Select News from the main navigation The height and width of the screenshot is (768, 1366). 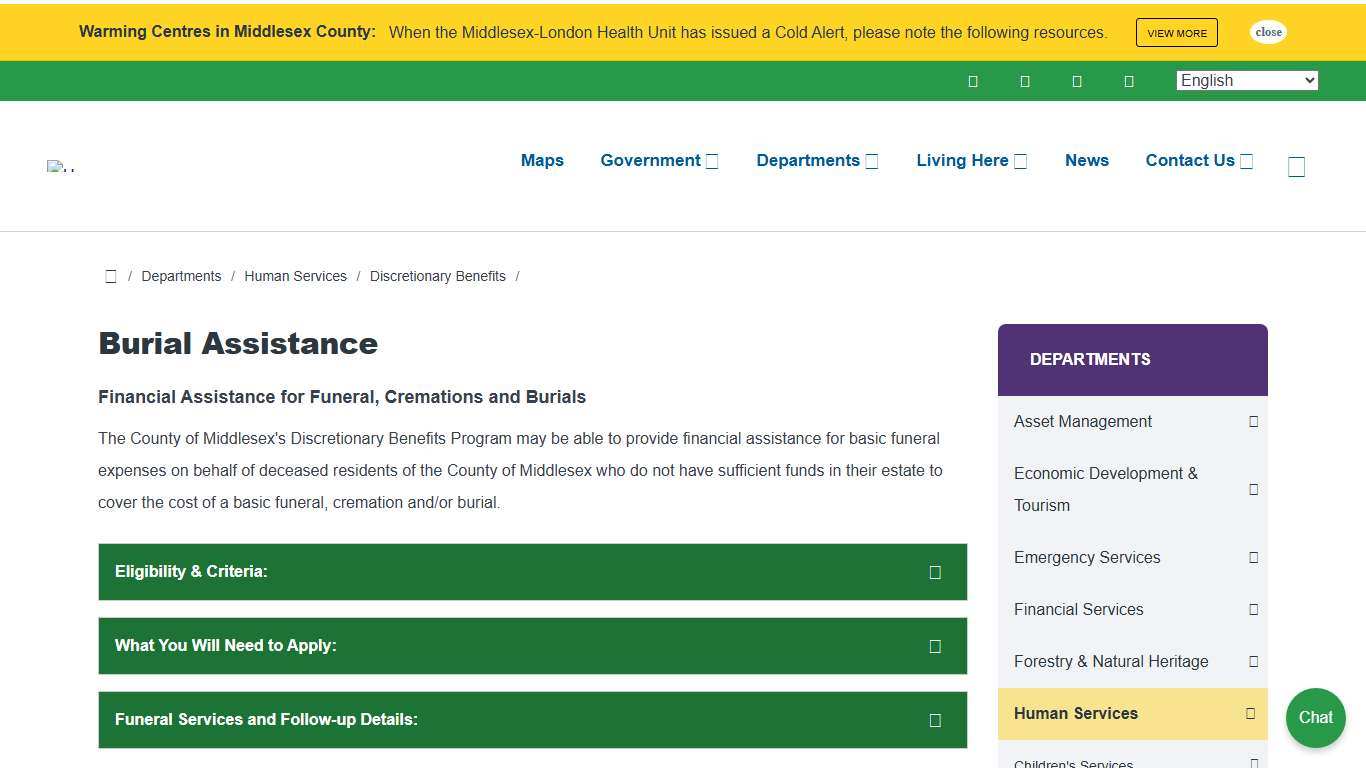[x=1086, y=161]
